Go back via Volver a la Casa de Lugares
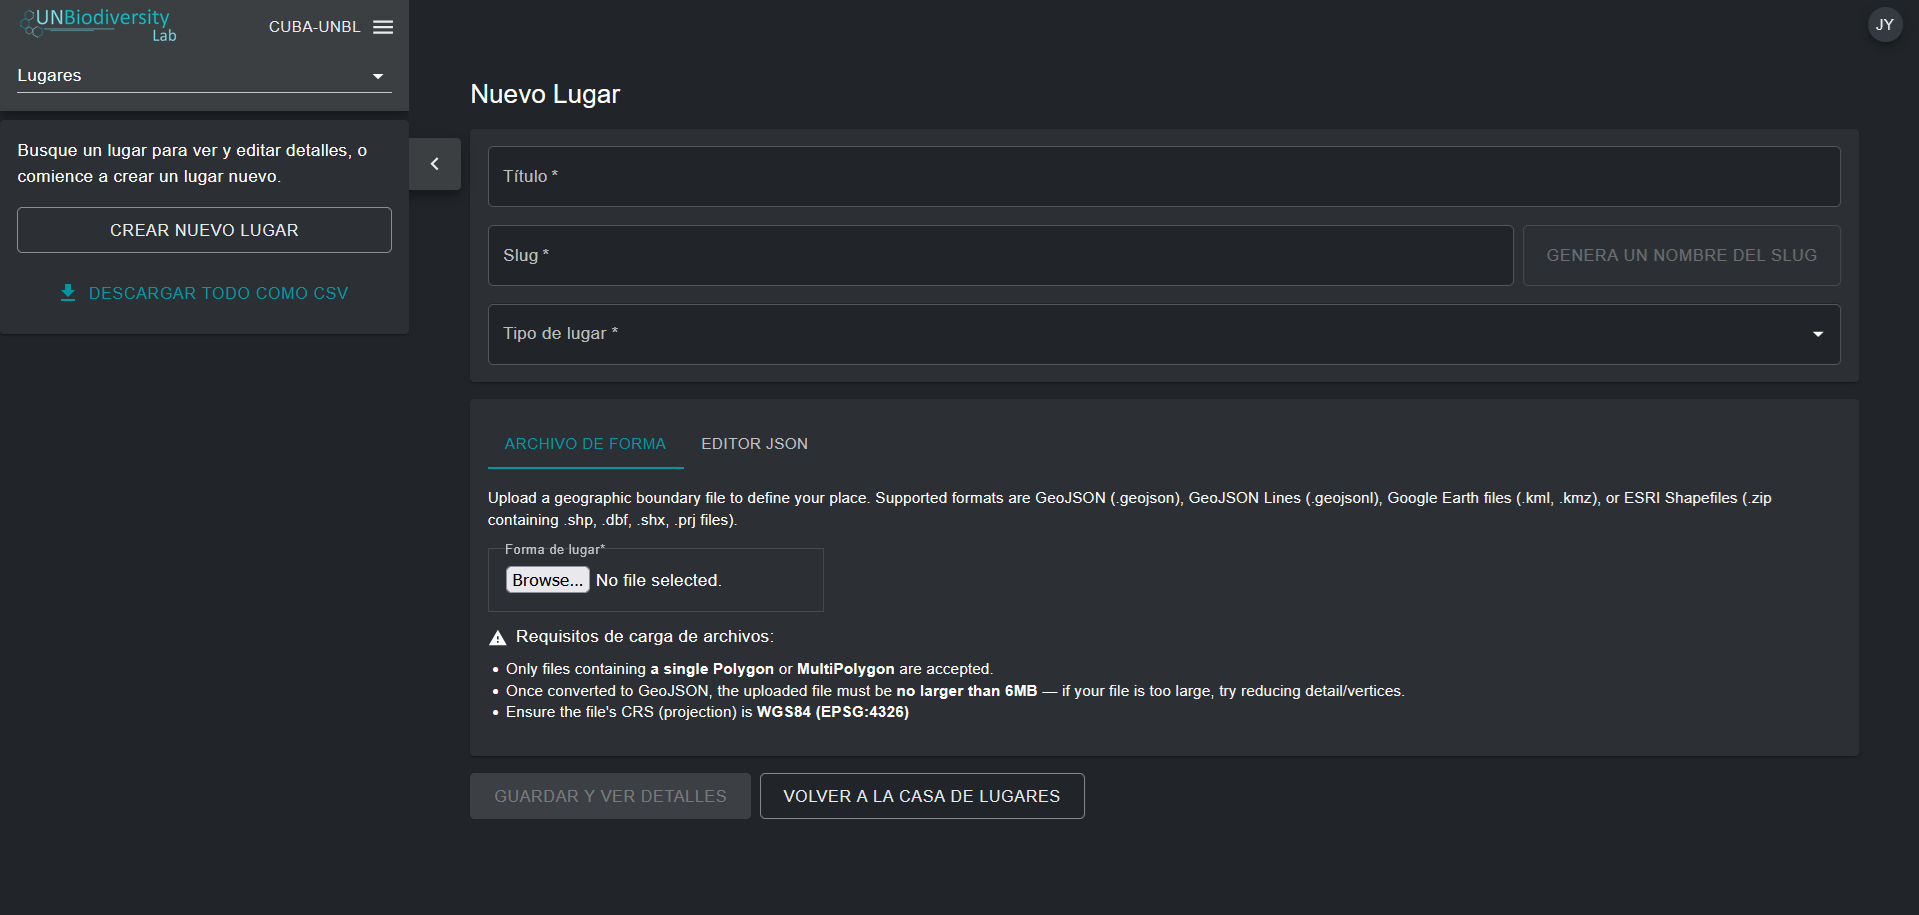This screenshot has height=915, width=1919. pos(921,796)
